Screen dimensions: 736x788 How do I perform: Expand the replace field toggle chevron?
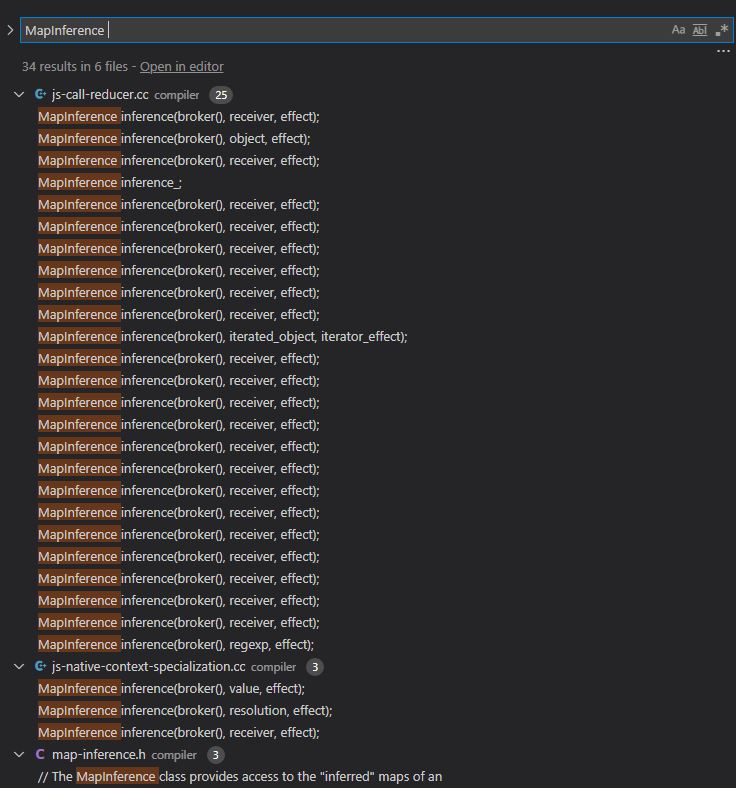click(10, 30)
